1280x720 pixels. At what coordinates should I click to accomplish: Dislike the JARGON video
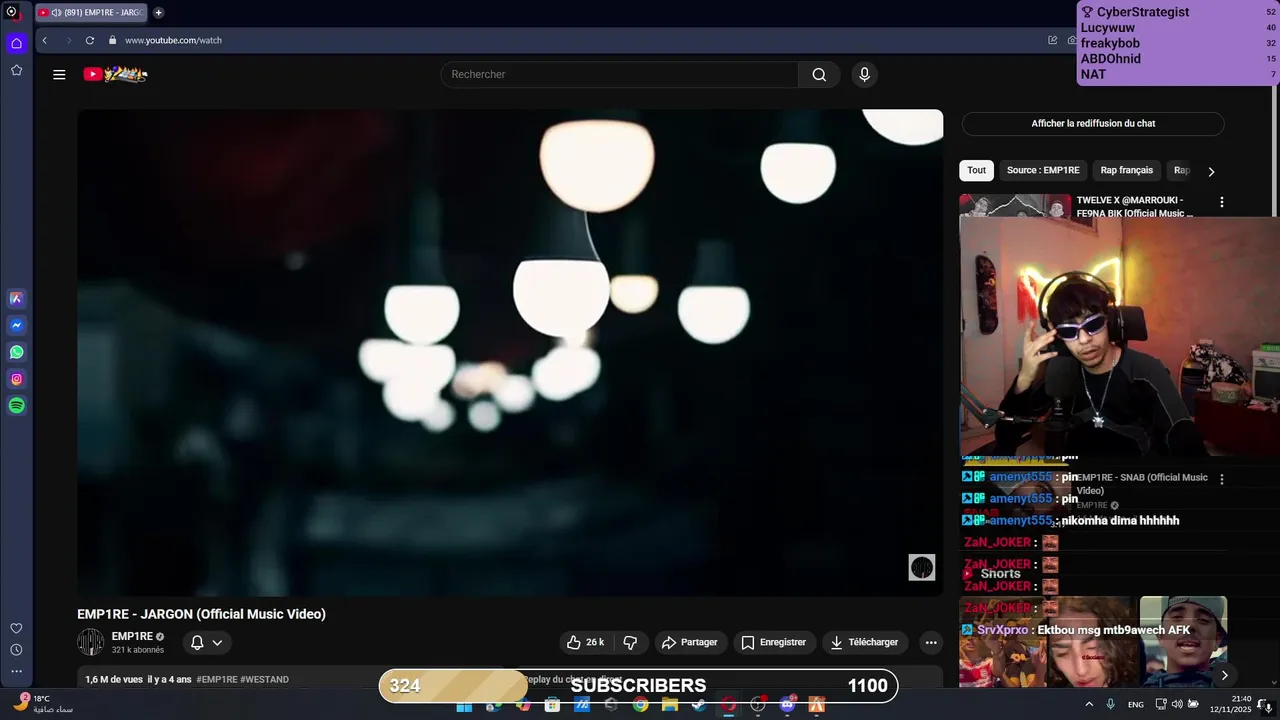tap(630, 642)
